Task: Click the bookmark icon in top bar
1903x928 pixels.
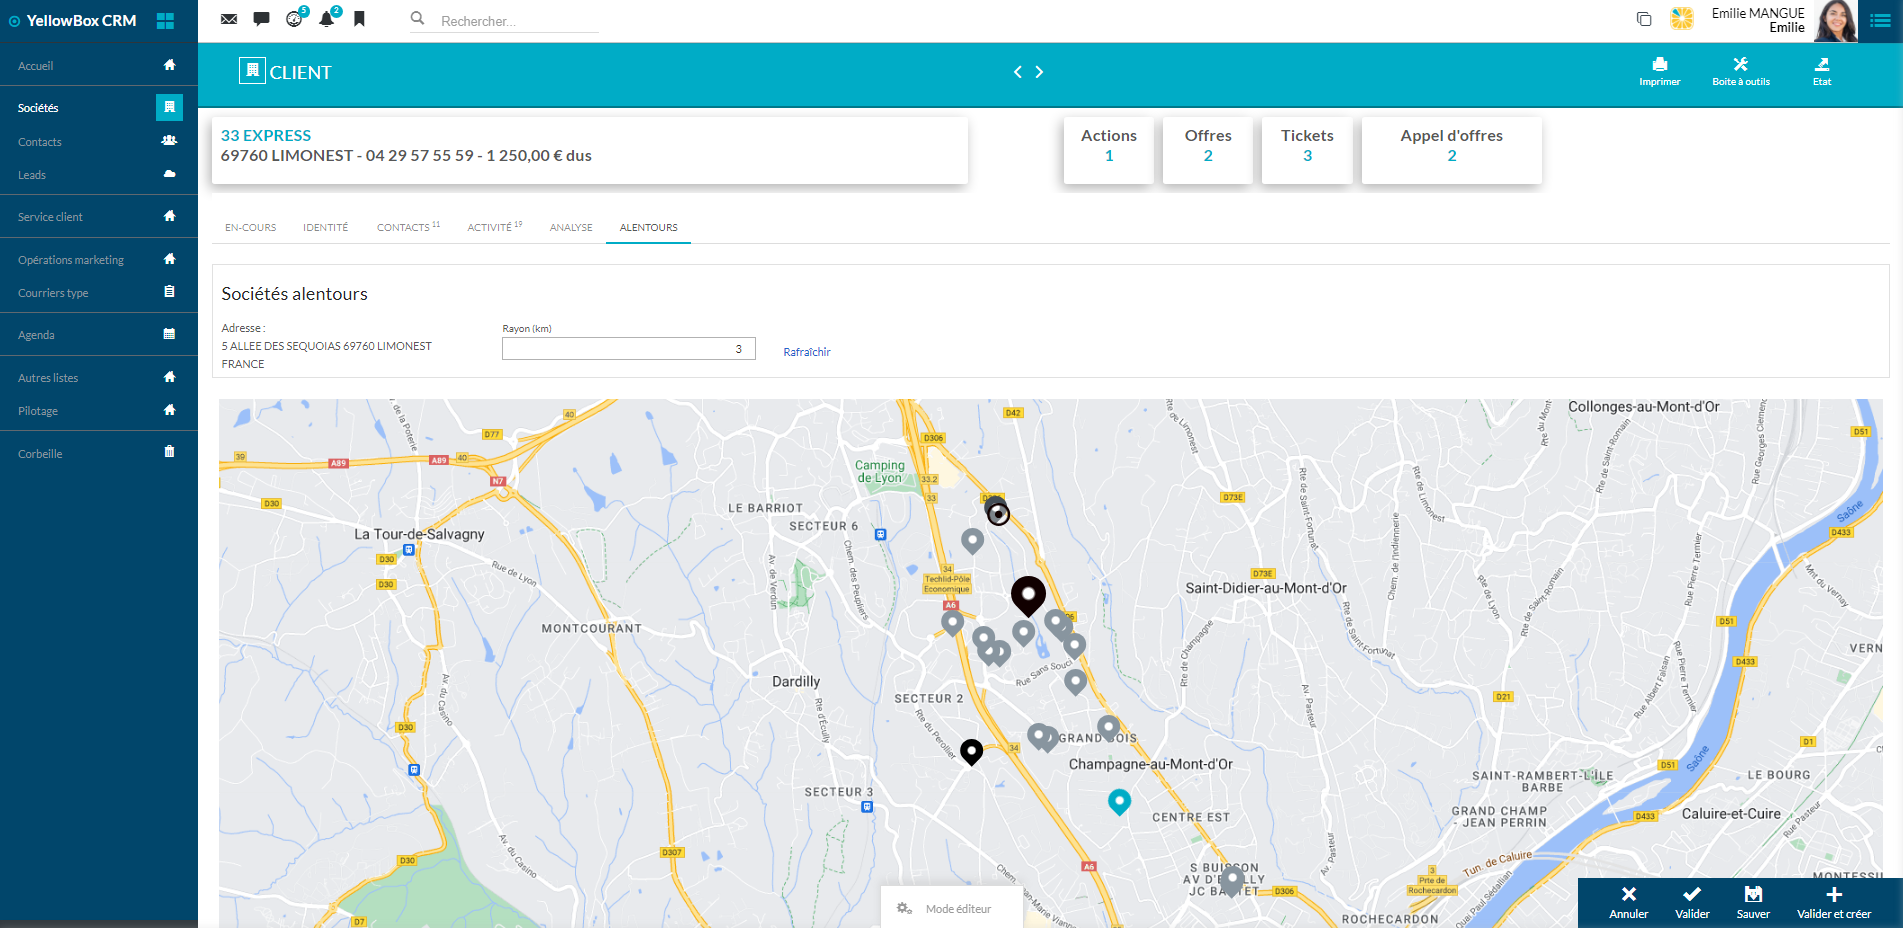Action: (359, 19)
